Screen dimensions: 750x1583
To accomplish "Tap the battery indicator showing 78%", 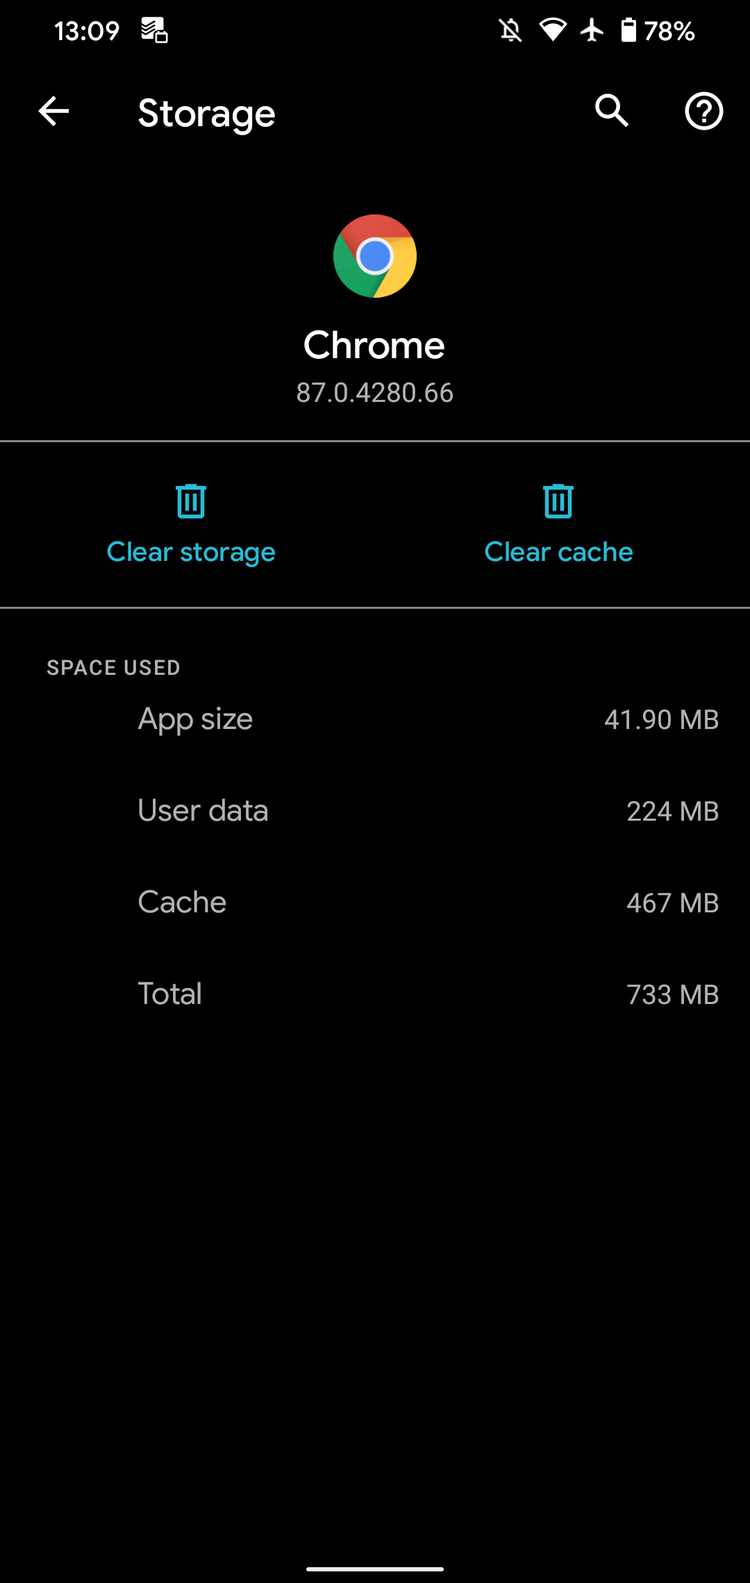I will (x=660, y=30).
